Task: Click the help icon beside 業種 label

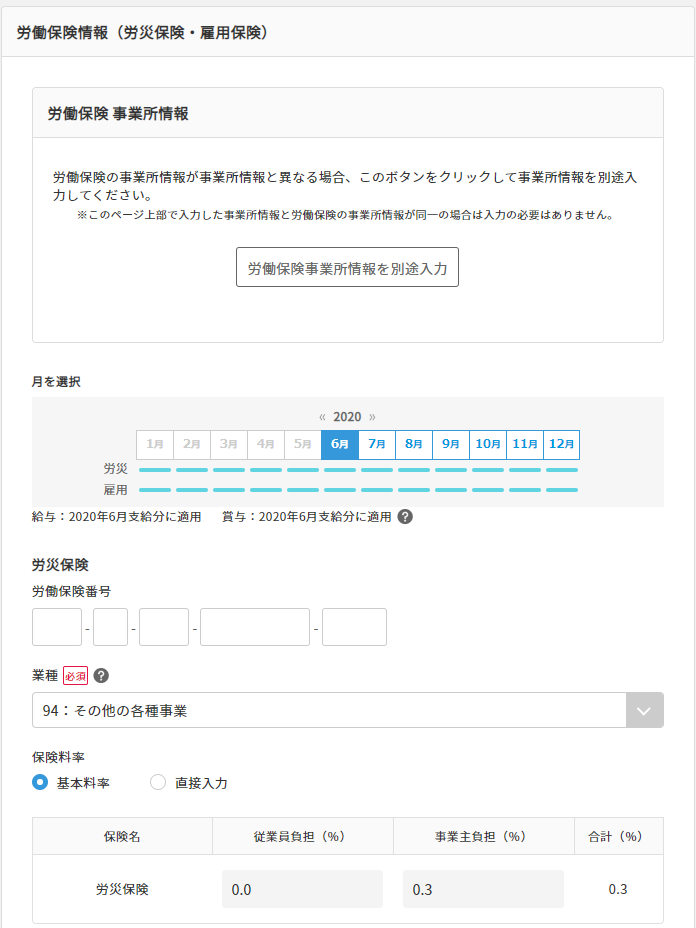Action: (101, 676)
